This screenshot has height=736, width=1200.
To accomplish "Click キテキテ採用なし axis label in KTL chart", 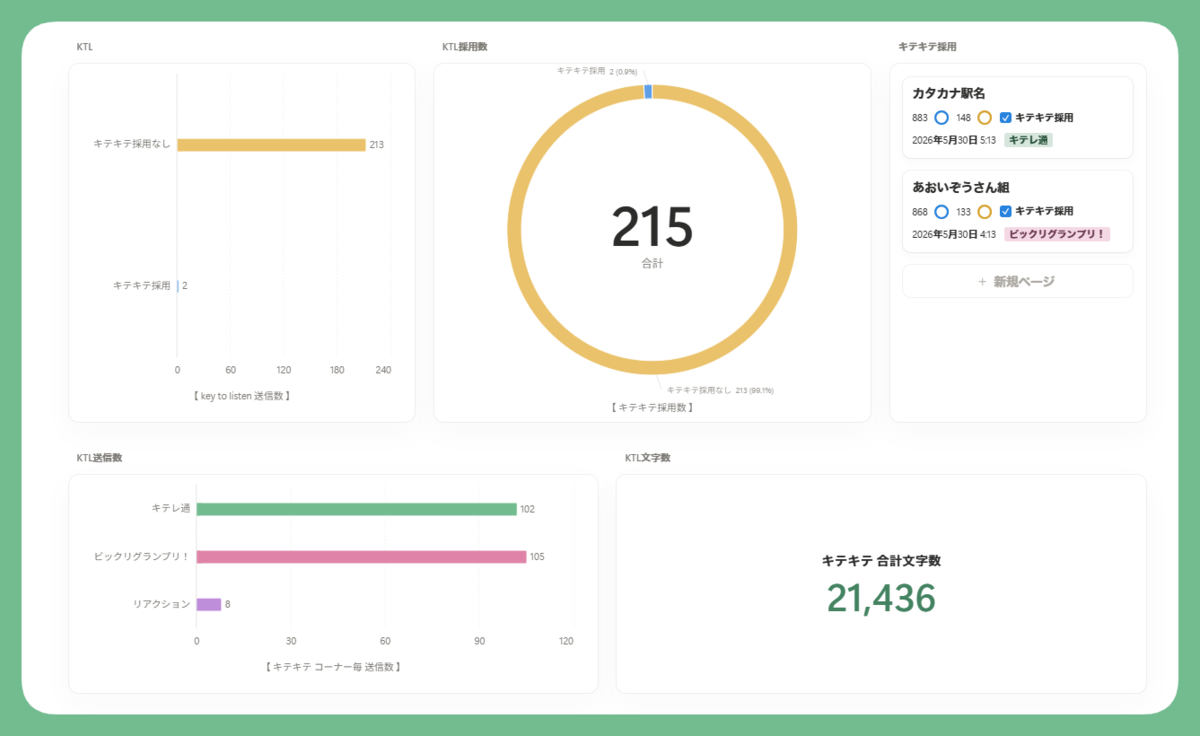I will [x=132, y=144].
